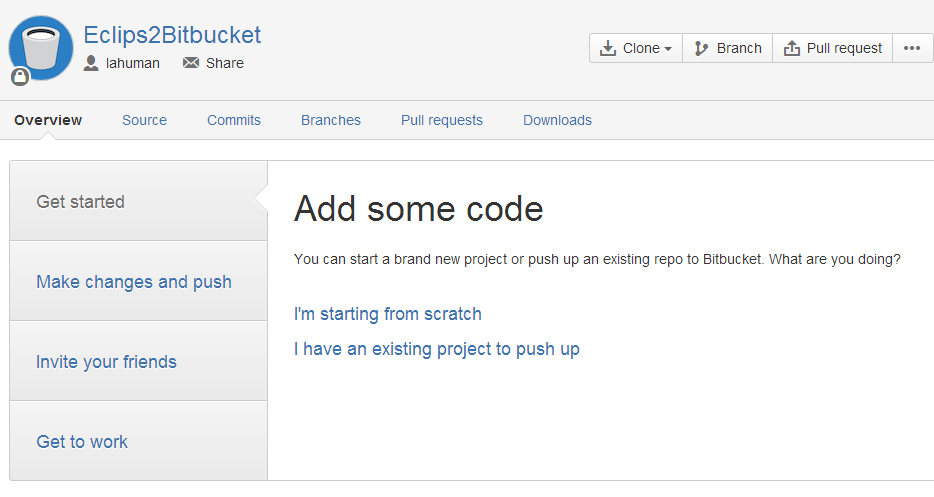Click the user icon beside lahuman
This screenshot has width=934, height=497.
click(92, 63)
